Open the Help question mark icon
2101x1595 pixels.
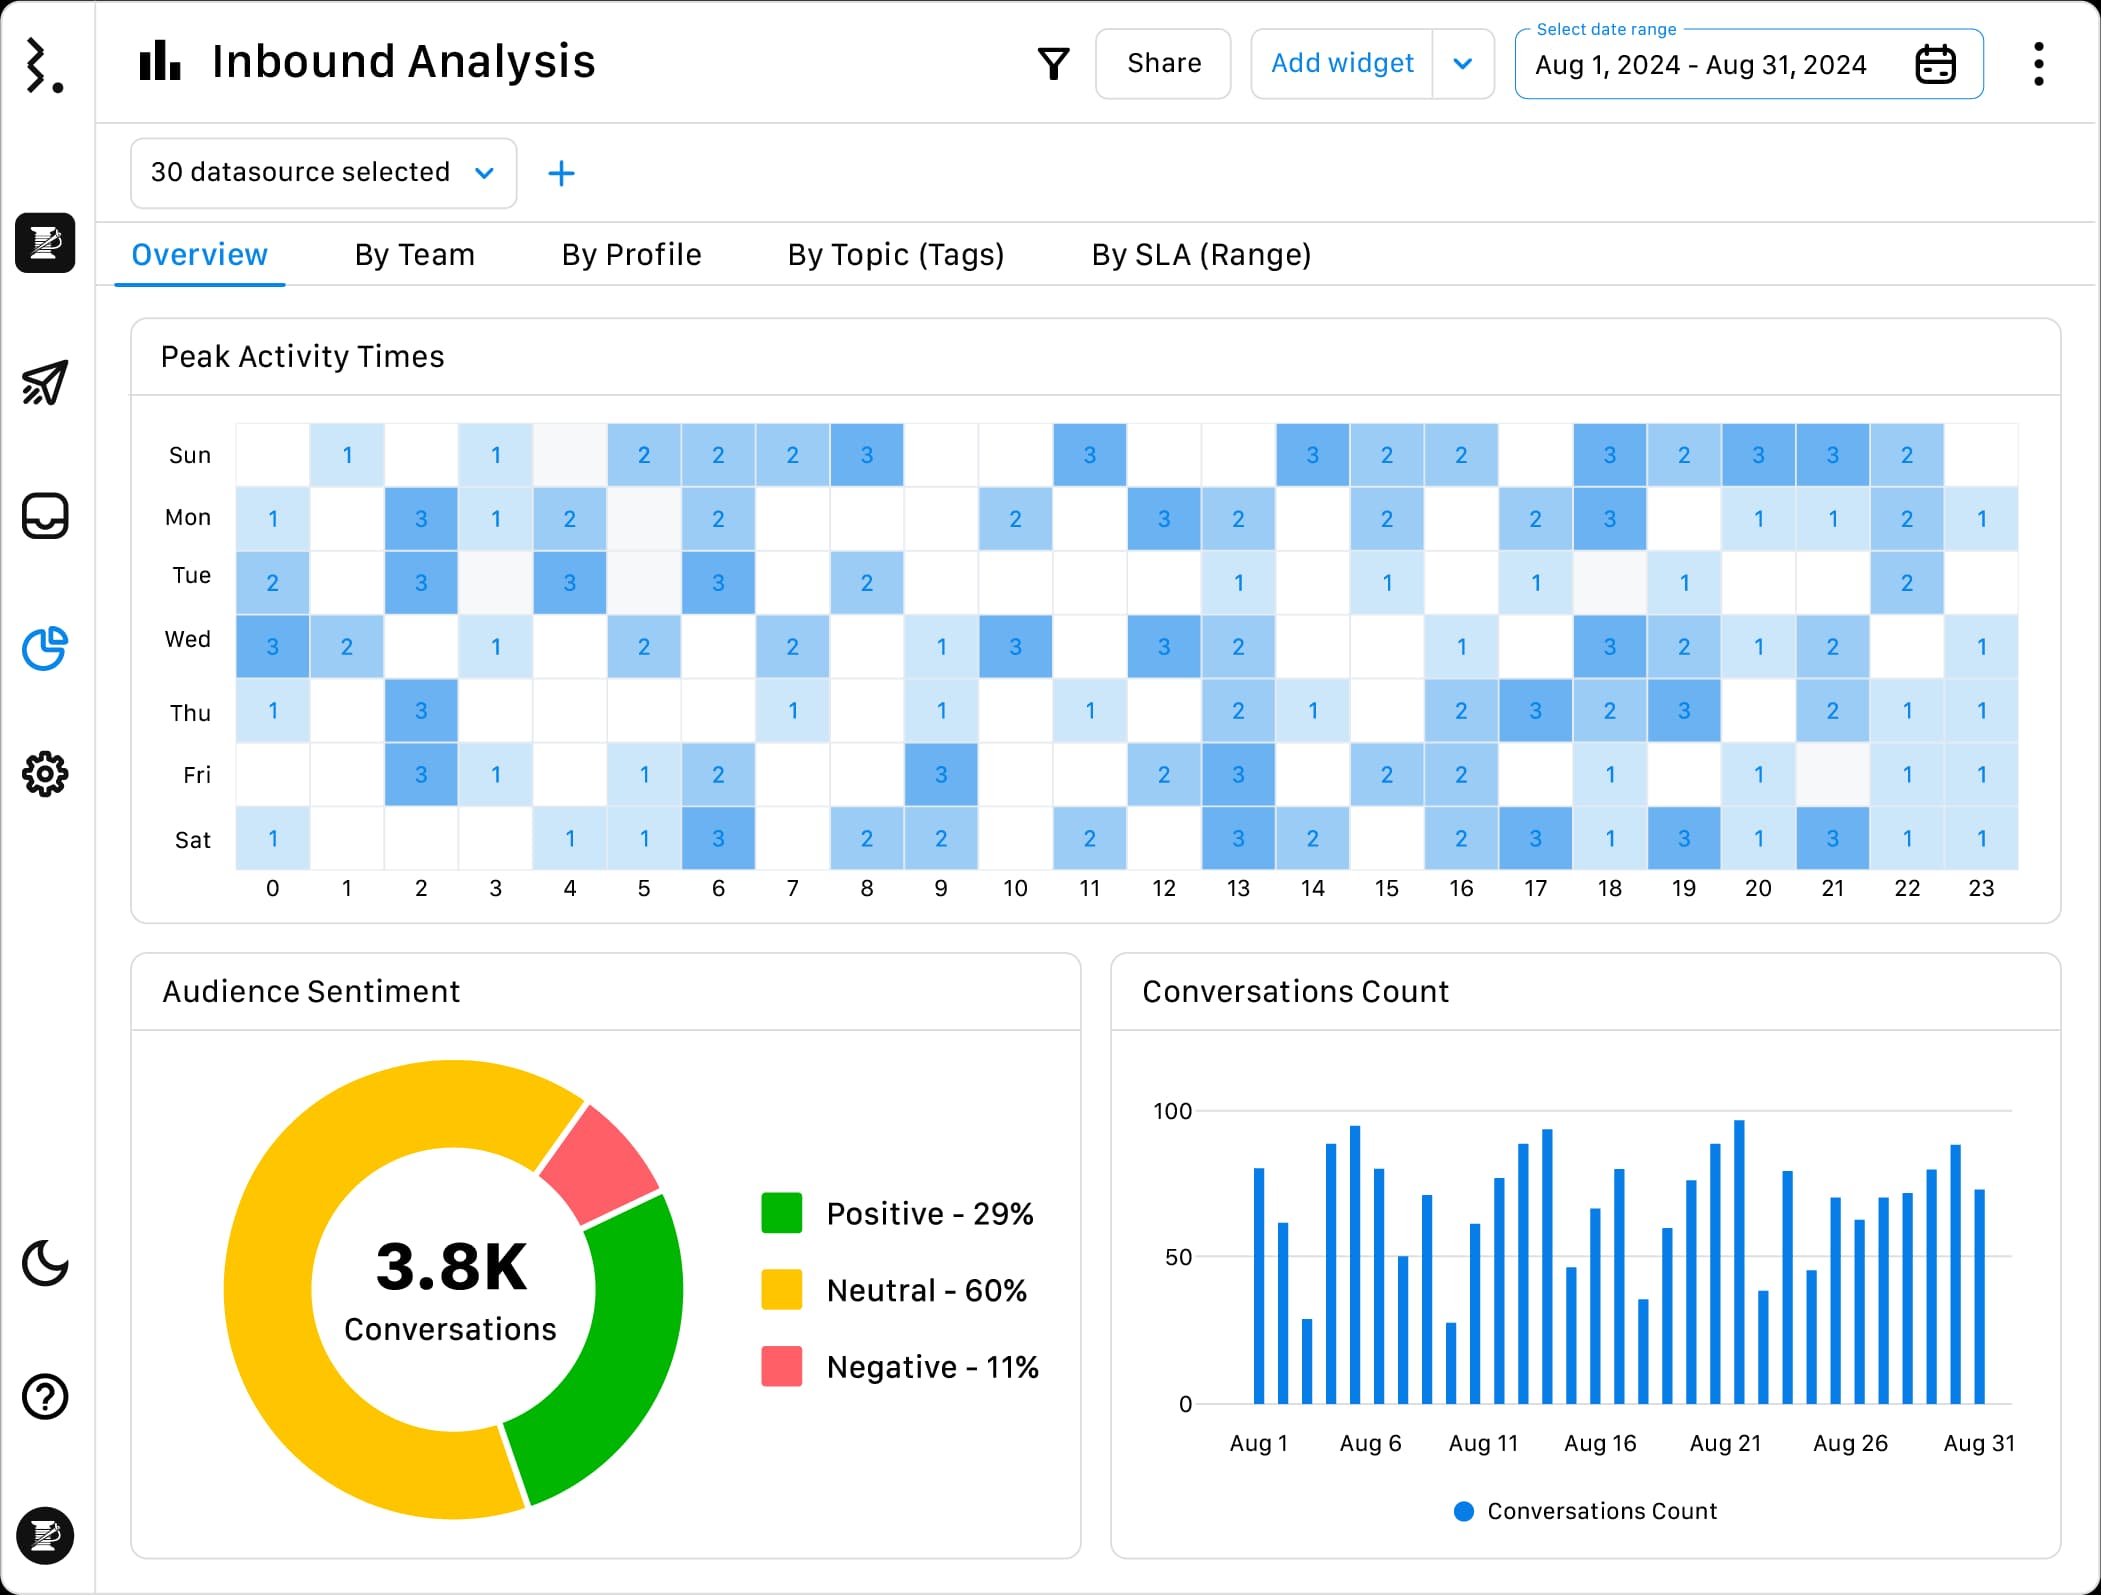[x=45, y=1397]
